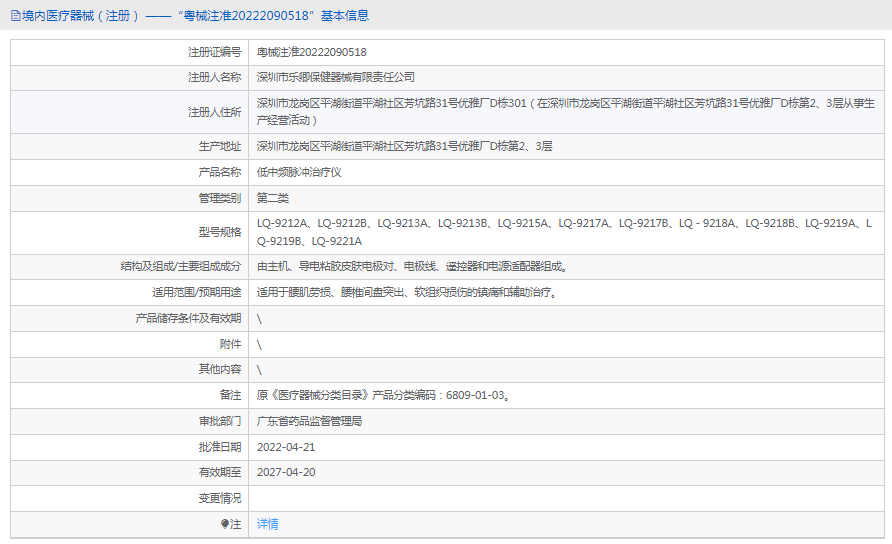Select approving authority 广东省药品监督管理局
892x544 pixels.
point(309,421)
